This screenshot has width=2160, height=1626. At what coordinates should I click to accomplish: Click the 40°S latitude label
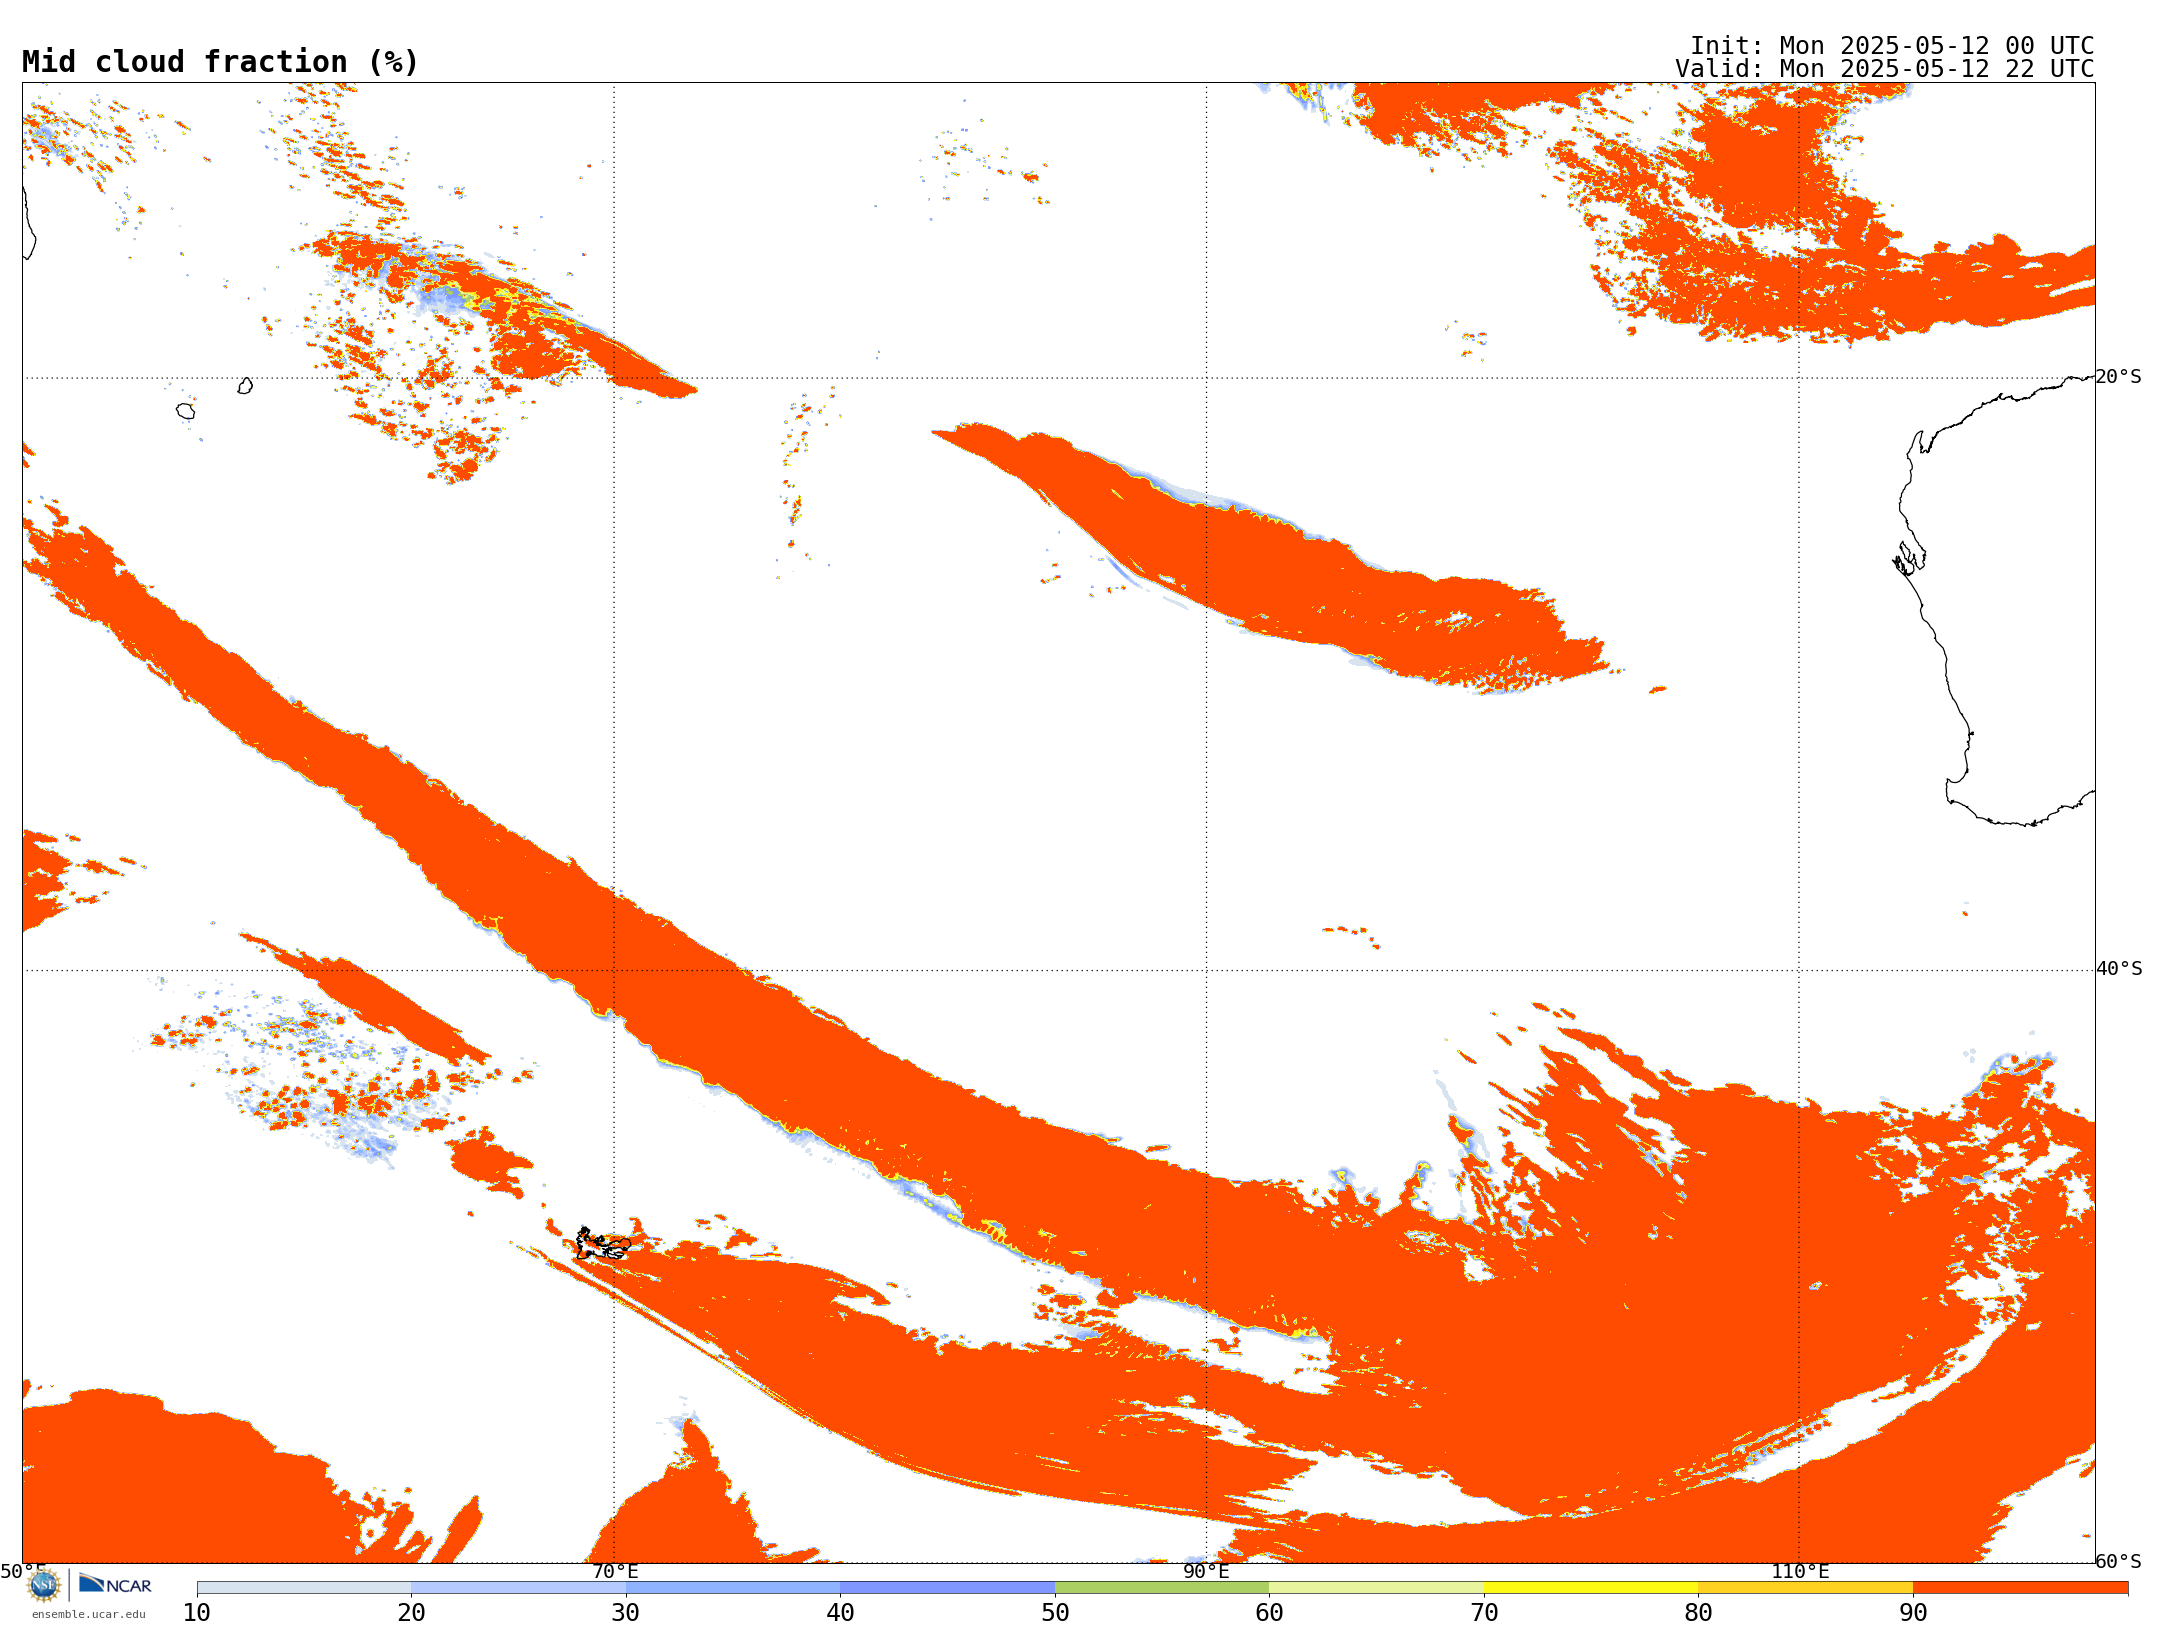point(2119,969)
